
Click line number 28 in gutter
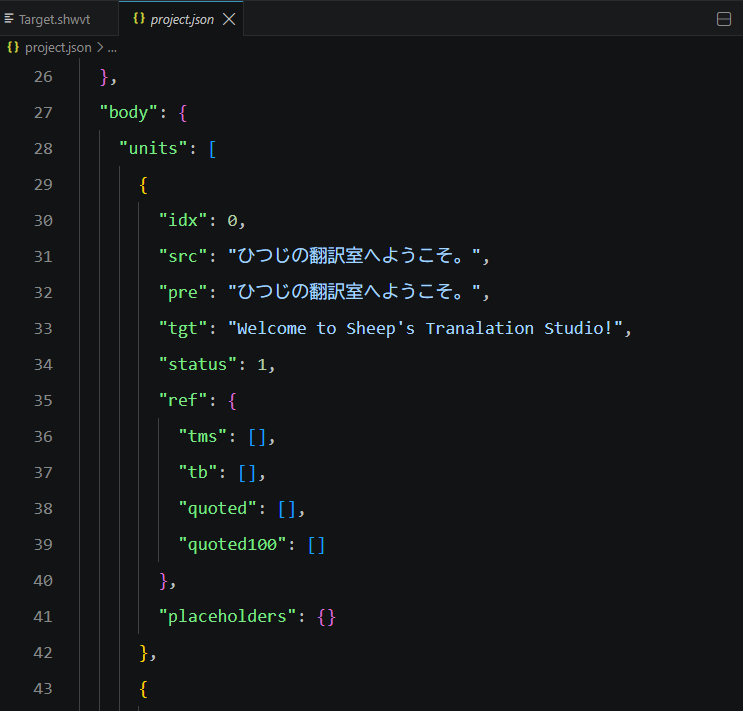coord(43,149)
